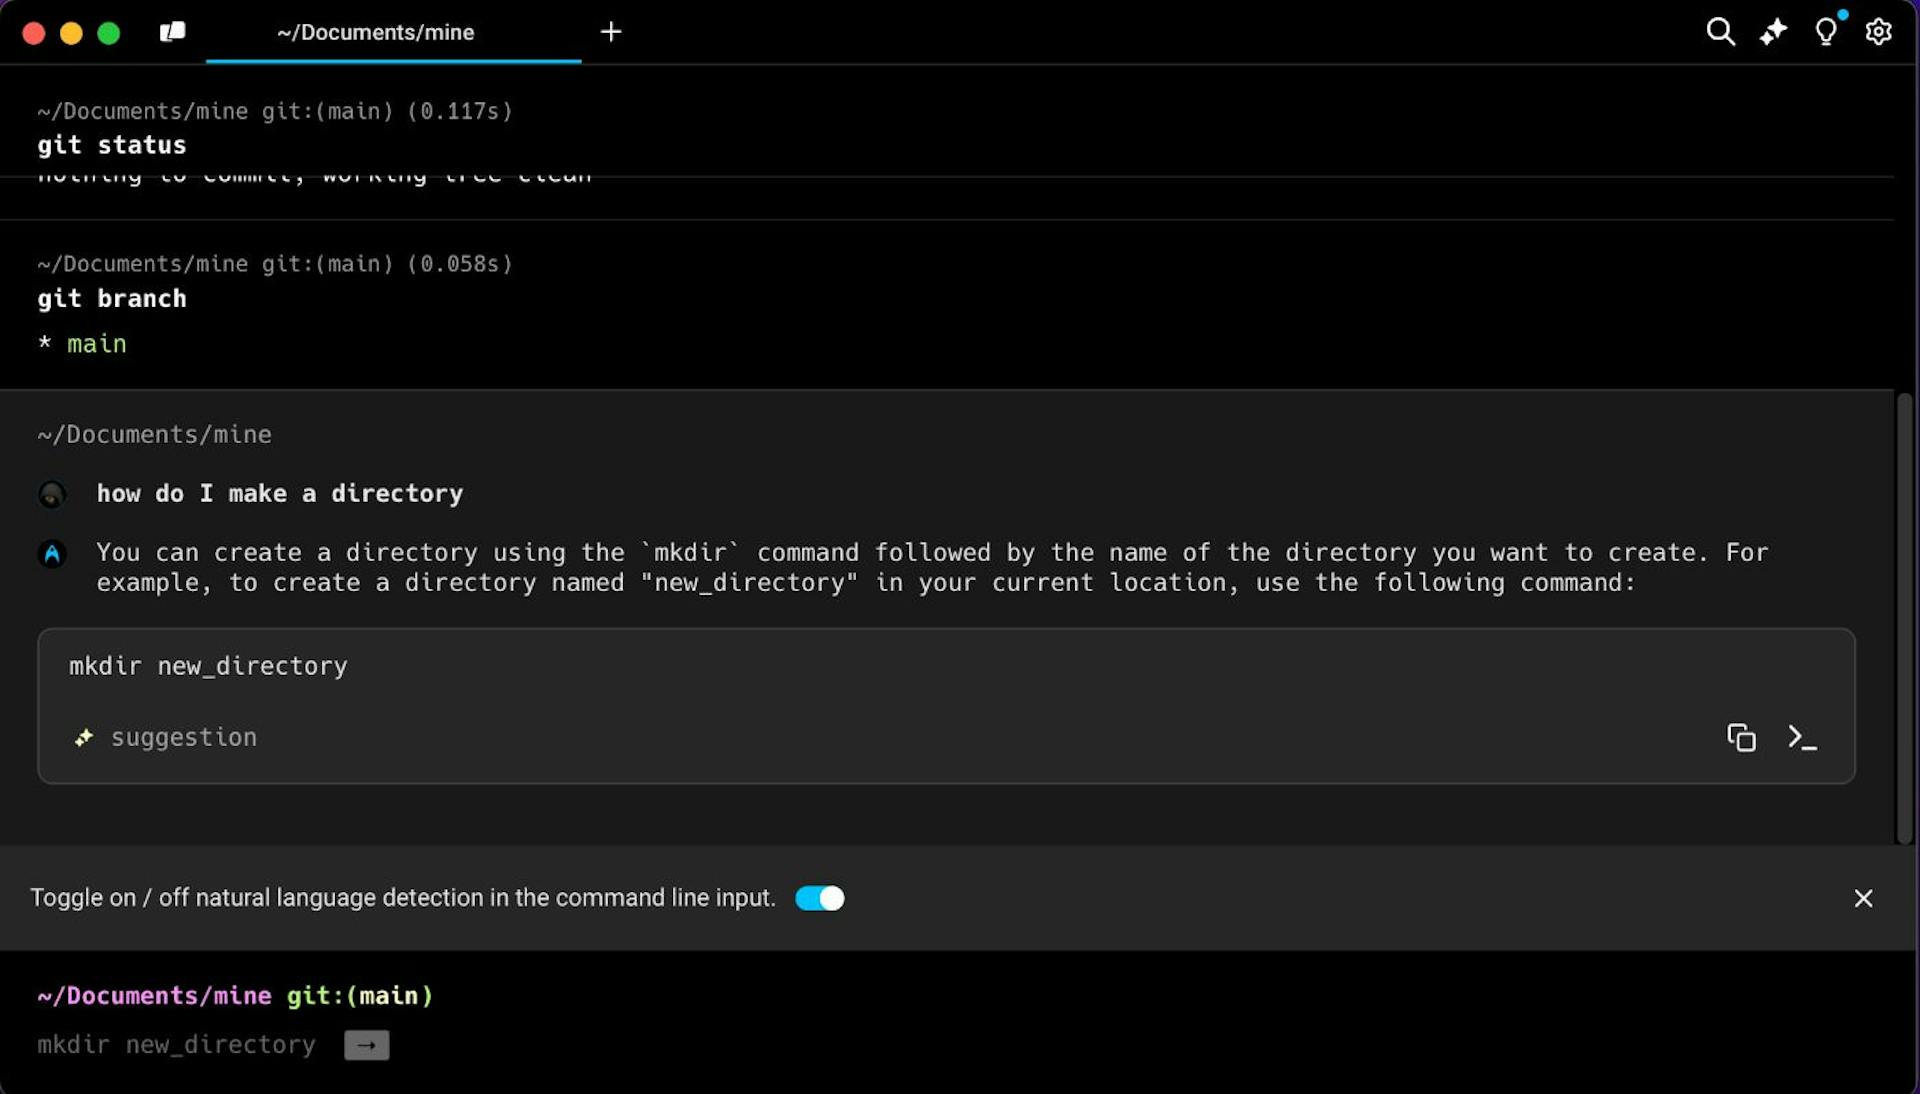The height and width of the screenshot is (1094, 1920).
Task: Insert suggestion via the terminal prompt icon
Action: (x=1802, y=737)
